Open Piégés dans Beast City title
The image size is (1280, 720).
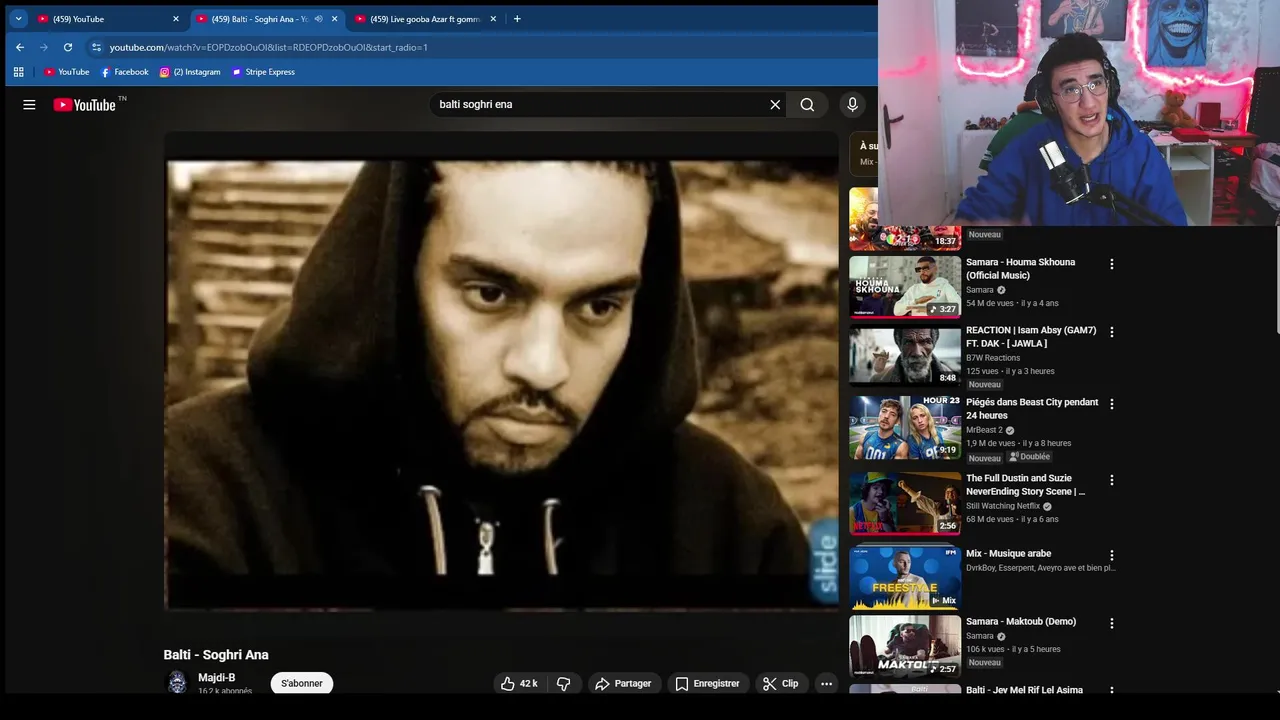click(x=1032, y=409)
